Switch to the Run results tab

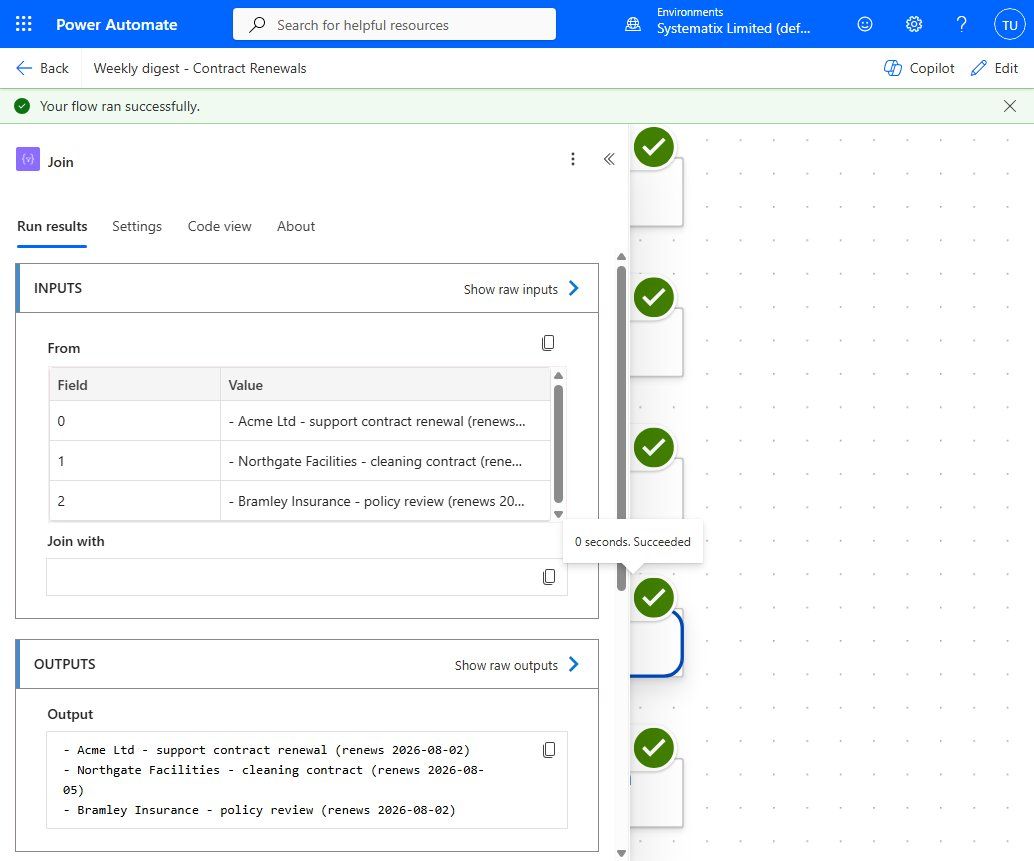tap(52, 226)
